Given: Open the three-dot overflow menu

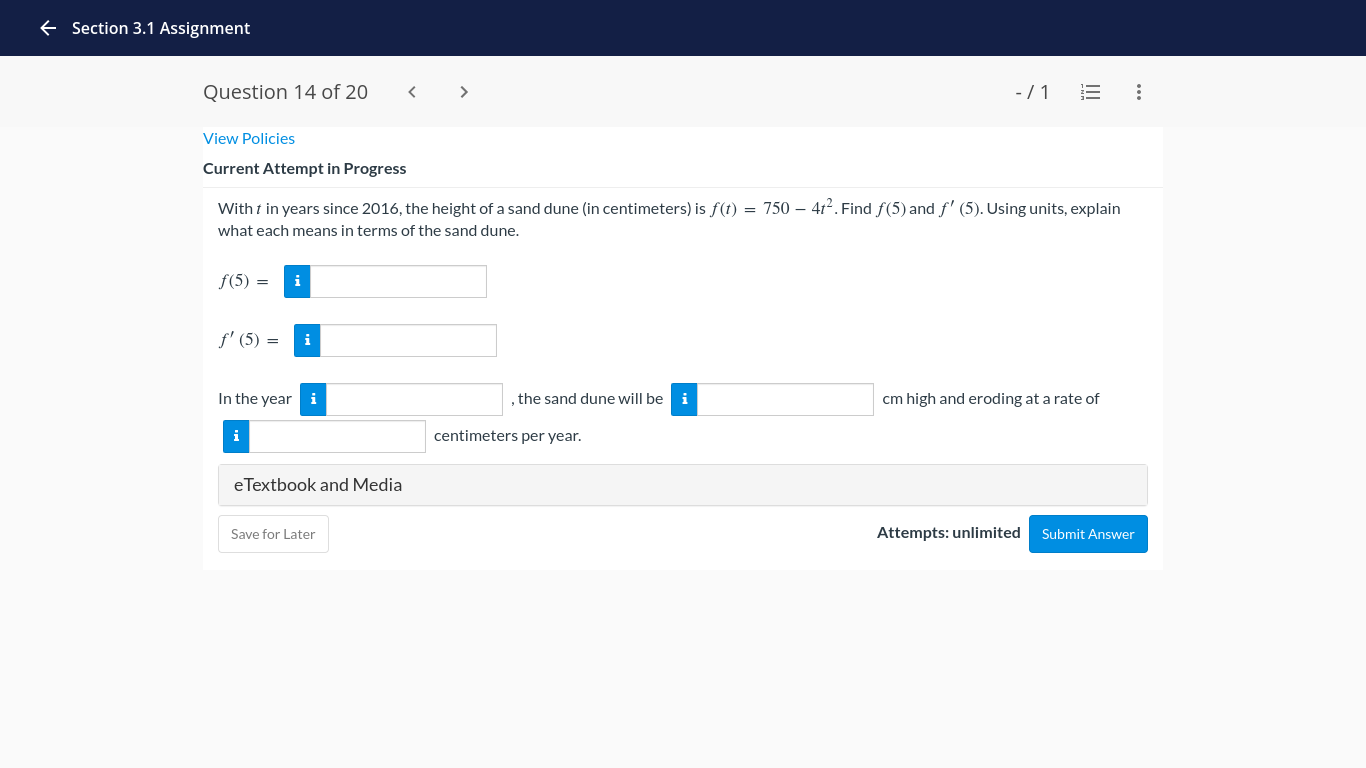Looking at the screenshot, I should click(x=1138, y=92).
